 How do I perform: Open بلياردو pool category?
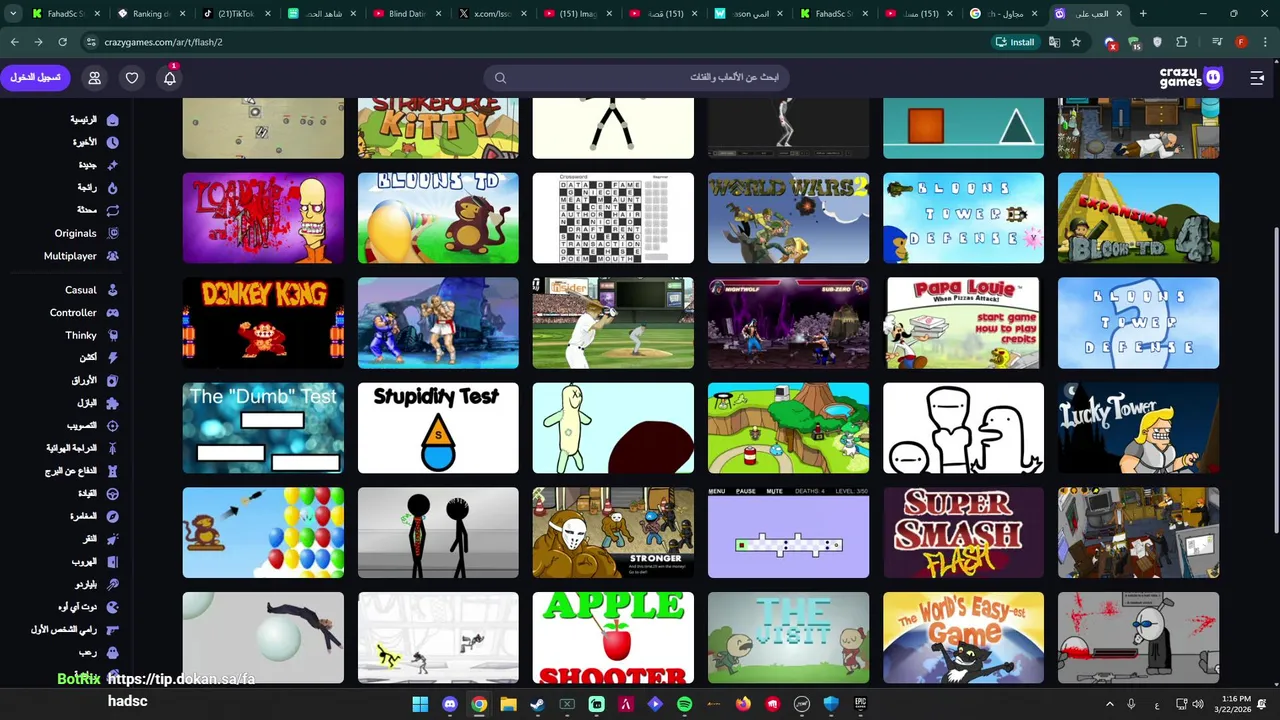point(96,584)
